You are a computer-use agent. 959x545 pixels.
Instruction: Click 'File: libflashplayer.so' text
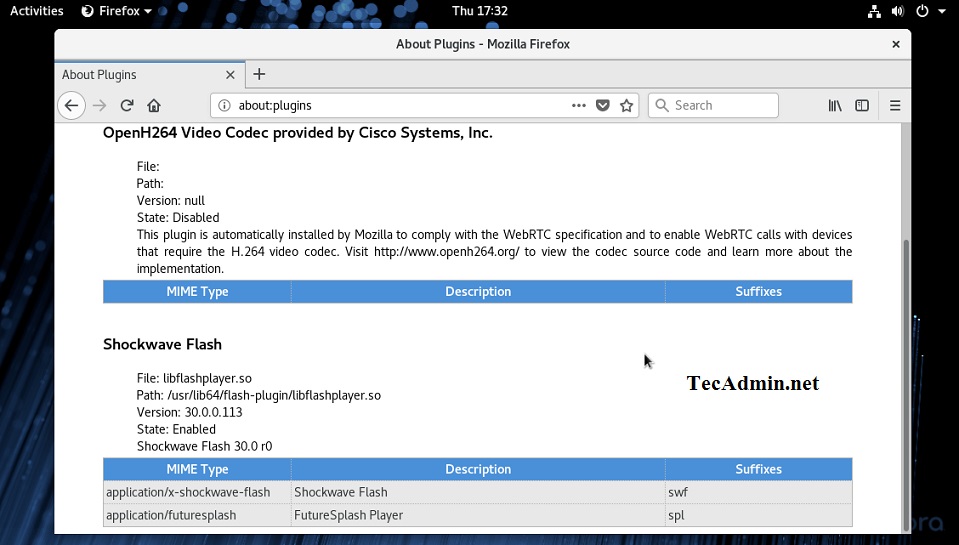194,378
